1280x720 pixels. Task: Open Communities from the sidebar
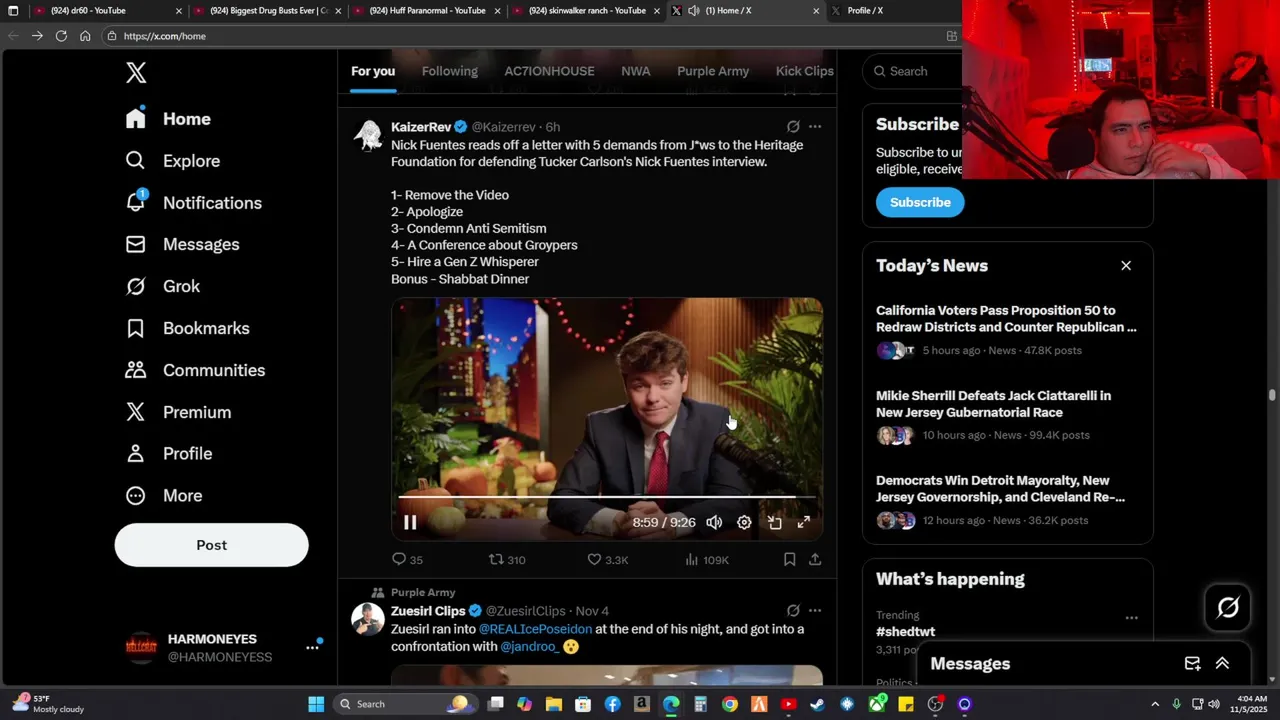point(195,370)
